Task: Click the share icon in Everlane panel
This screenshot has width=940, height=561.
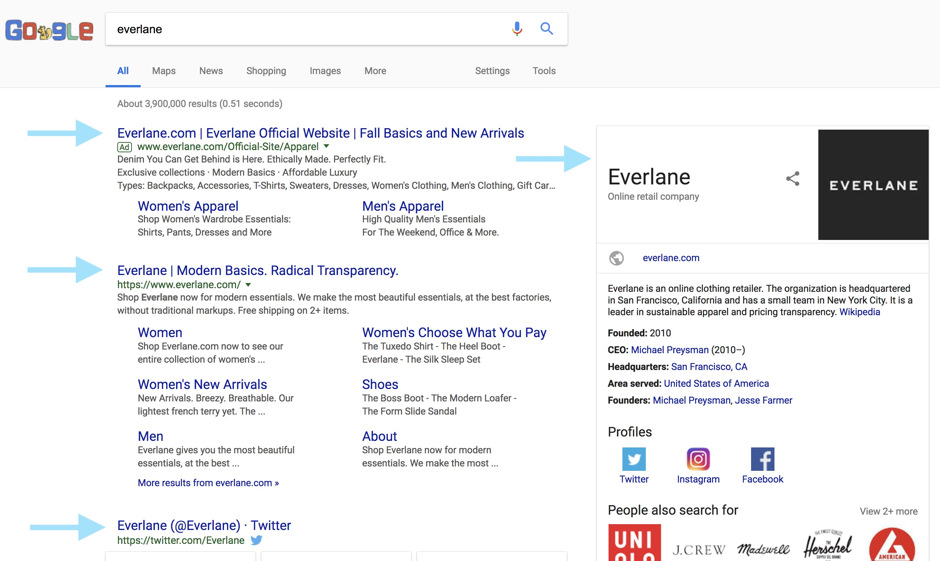Action: (792, 179)
